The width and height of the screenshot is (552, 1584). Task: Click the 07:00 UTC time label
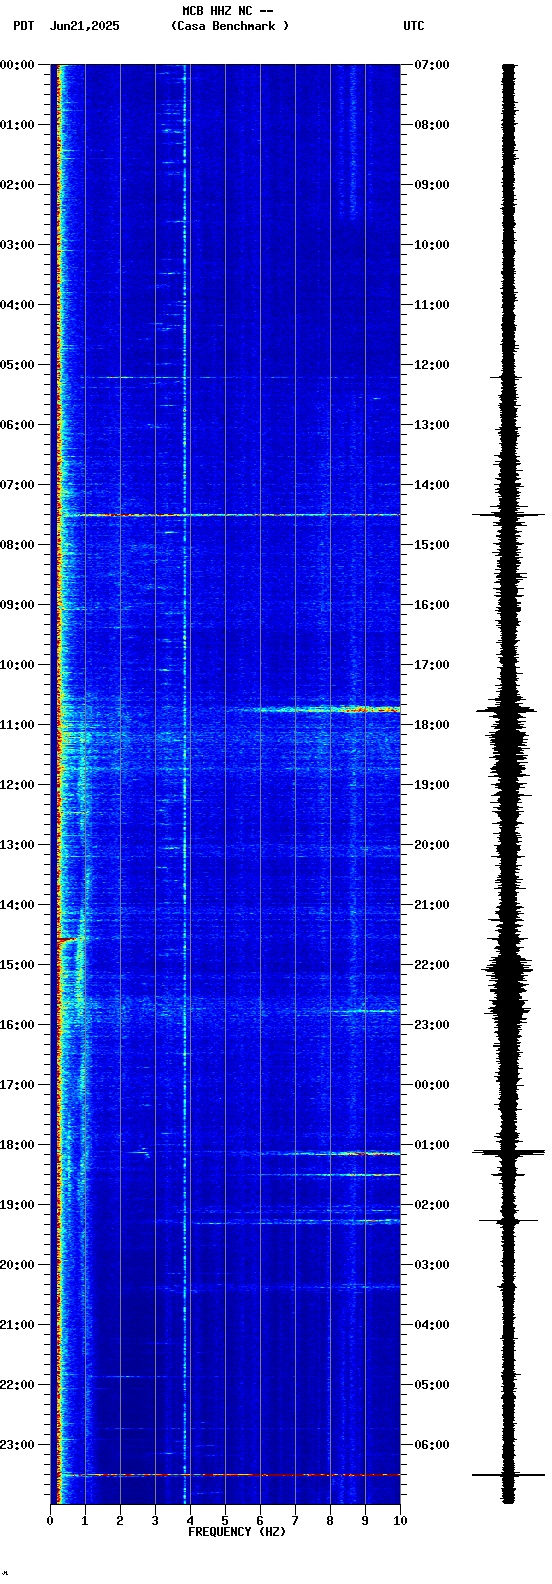click(432, 65)
